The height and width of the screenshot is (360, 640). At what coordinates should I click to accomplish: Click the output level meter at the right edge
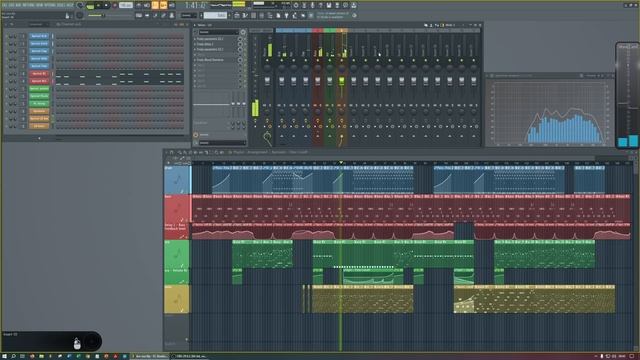pyautogui.click(x=628, y=96)
